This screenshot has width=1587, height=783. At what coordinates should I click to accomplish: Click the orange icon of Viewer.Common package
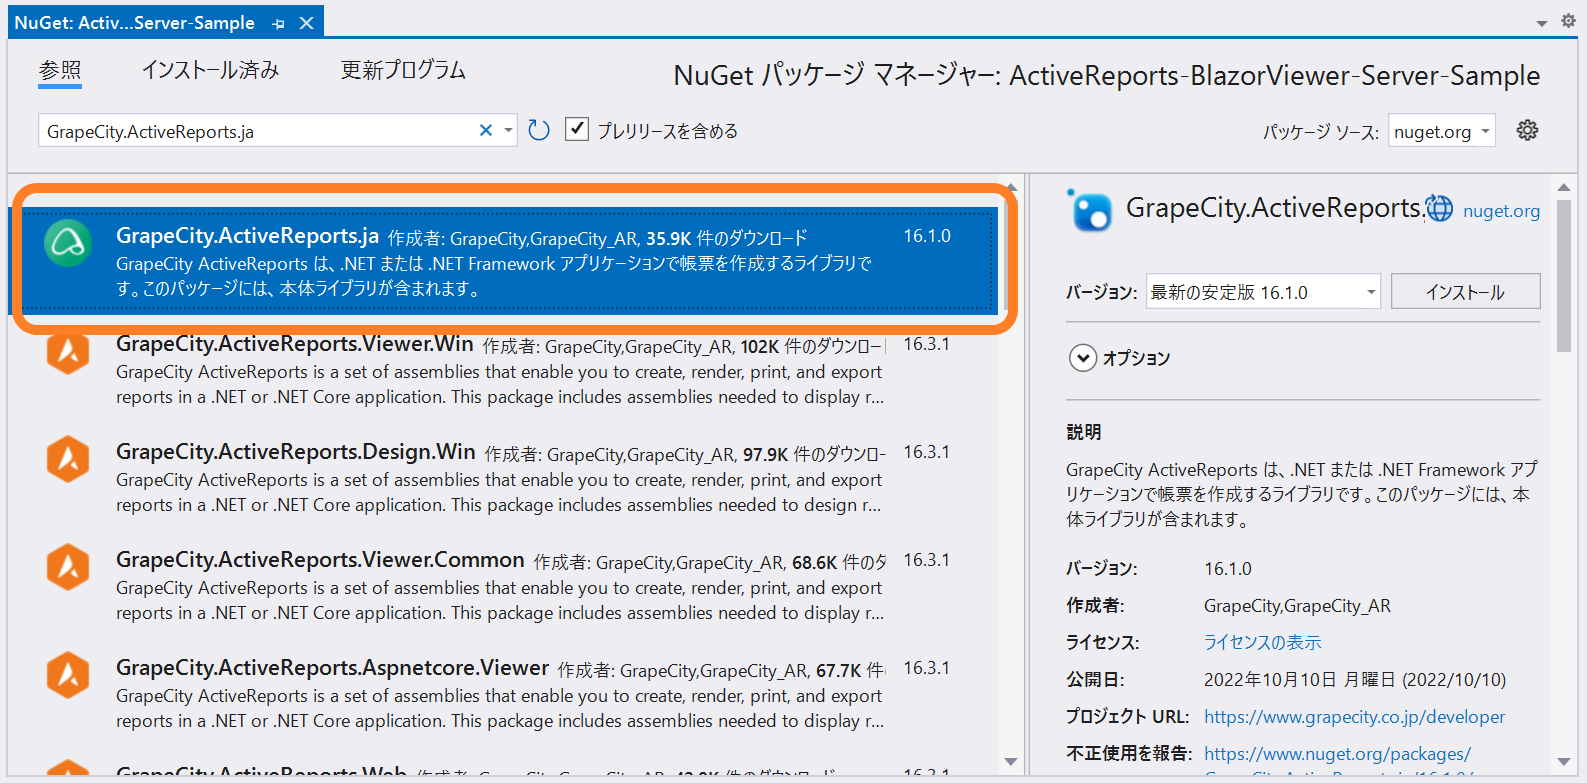click(68, 567)
